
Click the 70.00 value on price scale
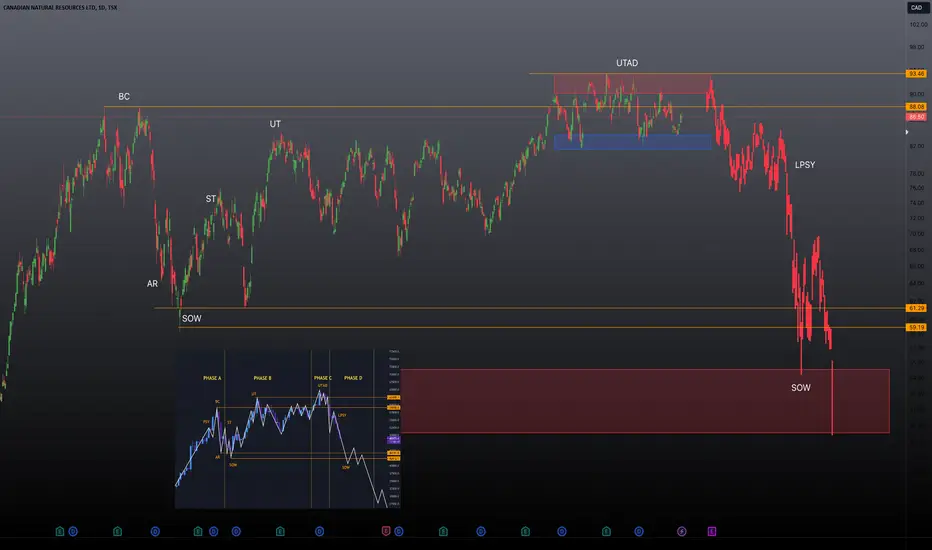tap(917, 234)
